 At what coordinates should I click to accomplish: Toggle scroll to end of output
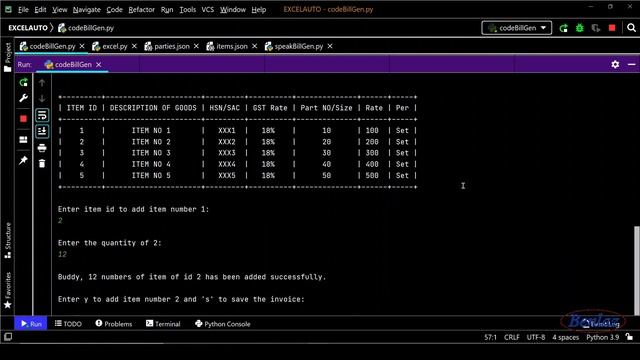pyautogui.click(x=42, y=131)
